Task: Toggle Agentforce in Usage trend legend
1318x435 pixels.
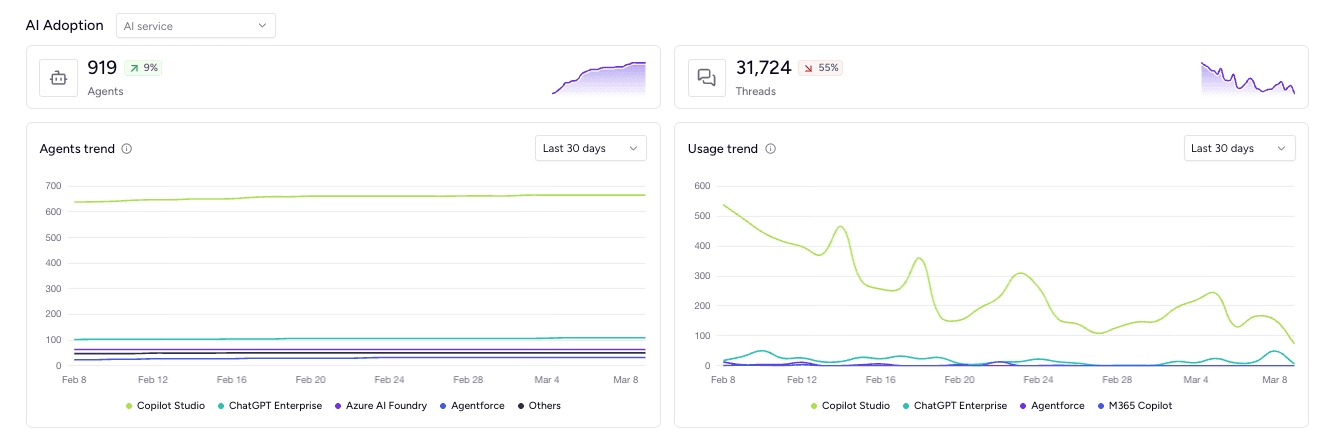Action: tap(1052, 406)
